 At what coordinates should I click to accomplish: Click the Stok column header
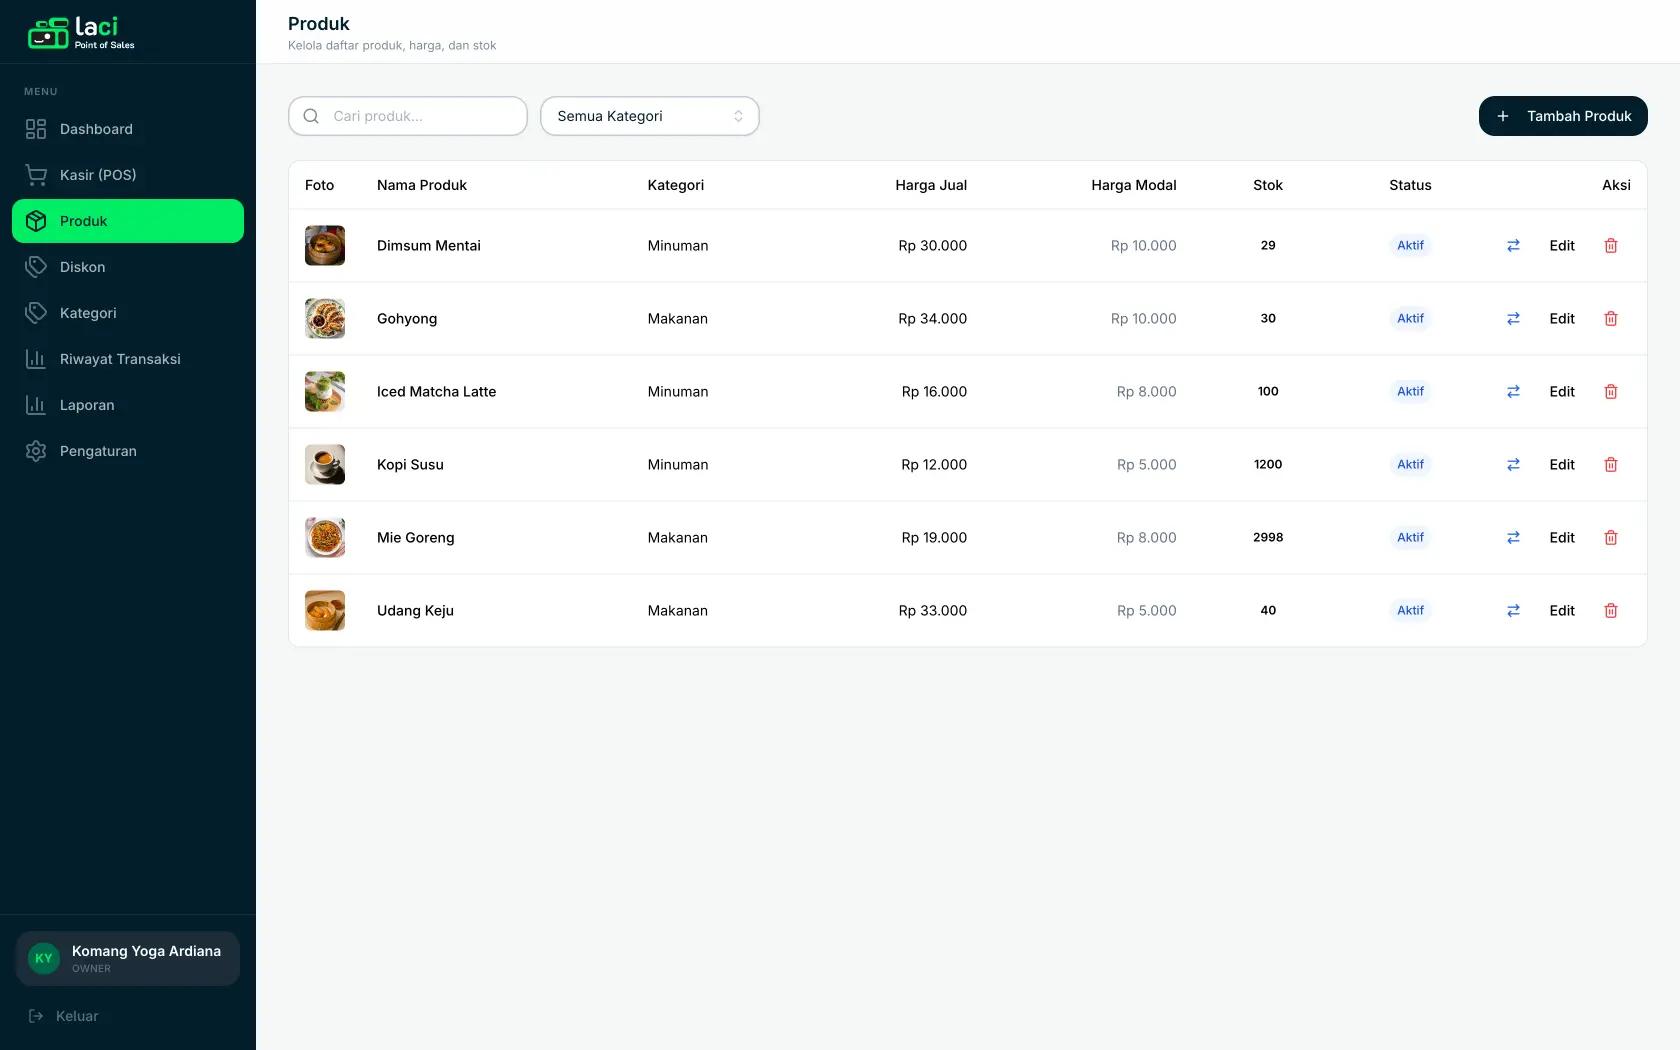[x=1268, y=185]
